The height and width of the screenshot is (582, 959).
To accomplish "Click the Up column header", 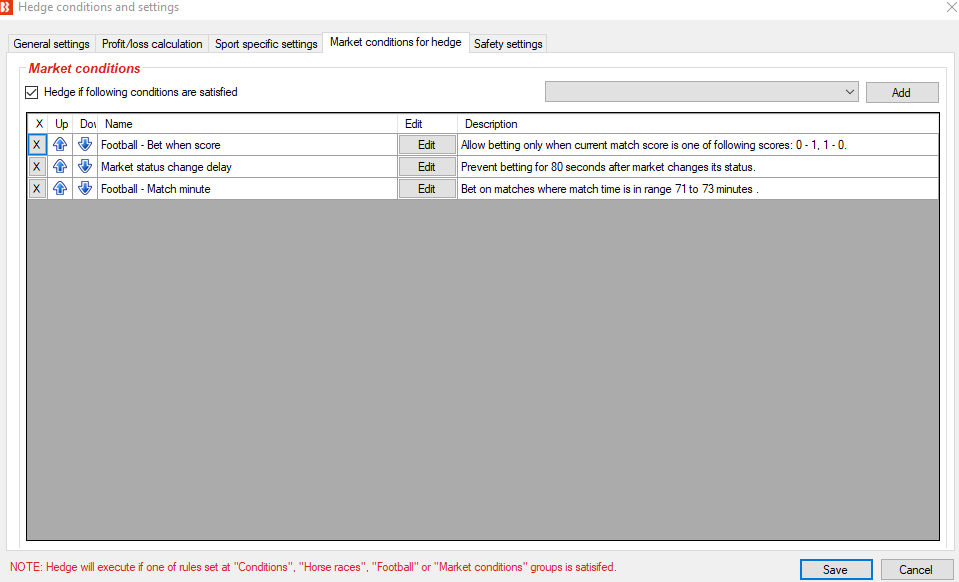I will click(61, 123).
